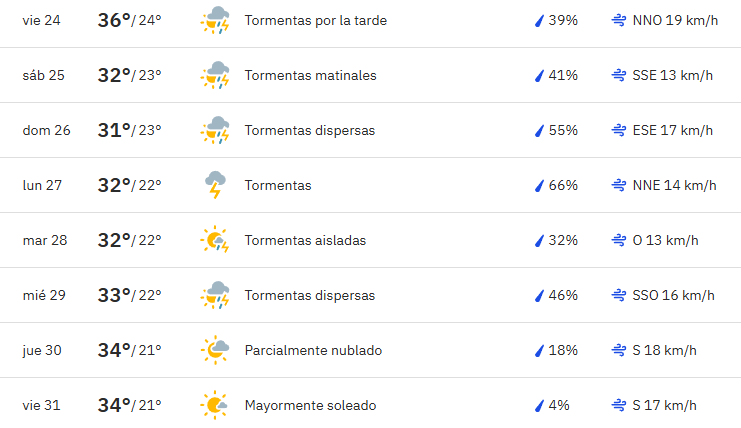
Task: Click the wind icon beside NNO 19 km/h
Action: 619,20
